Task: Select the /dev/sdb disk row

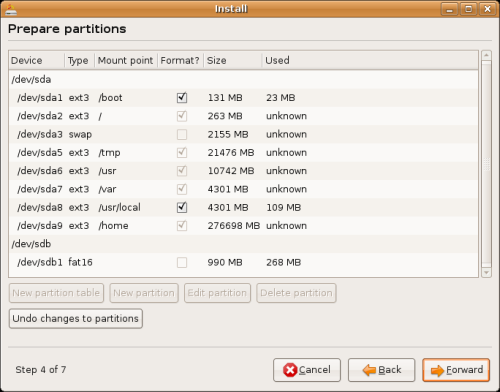Action: click(243, 244)
